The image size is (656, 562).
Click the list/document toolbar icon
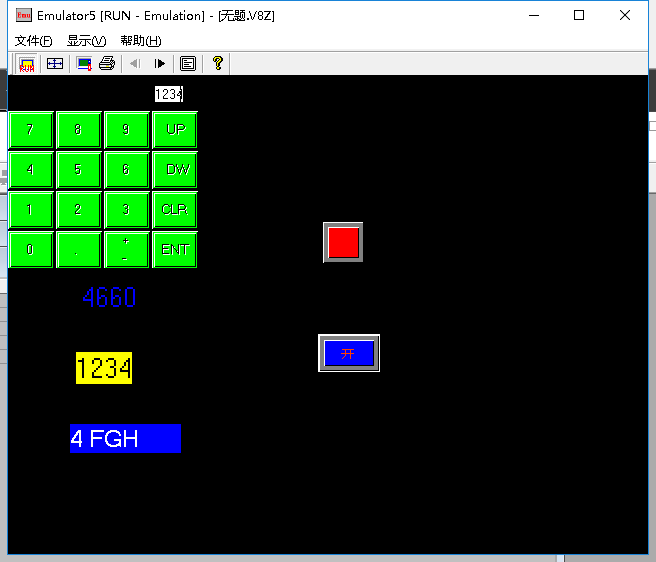188,64
